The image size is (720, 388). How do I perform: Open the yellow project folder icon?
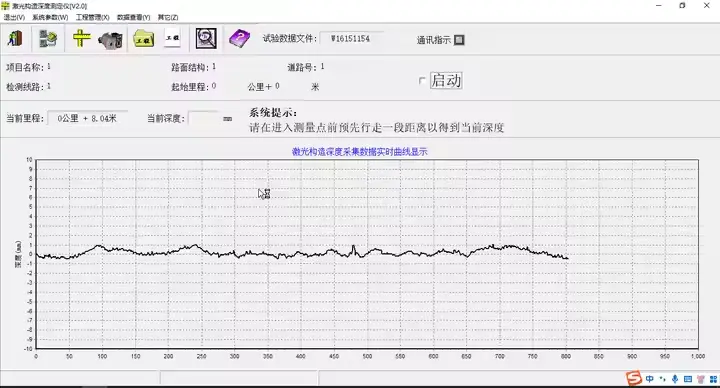pyautogui.click(x=144, y=39)
